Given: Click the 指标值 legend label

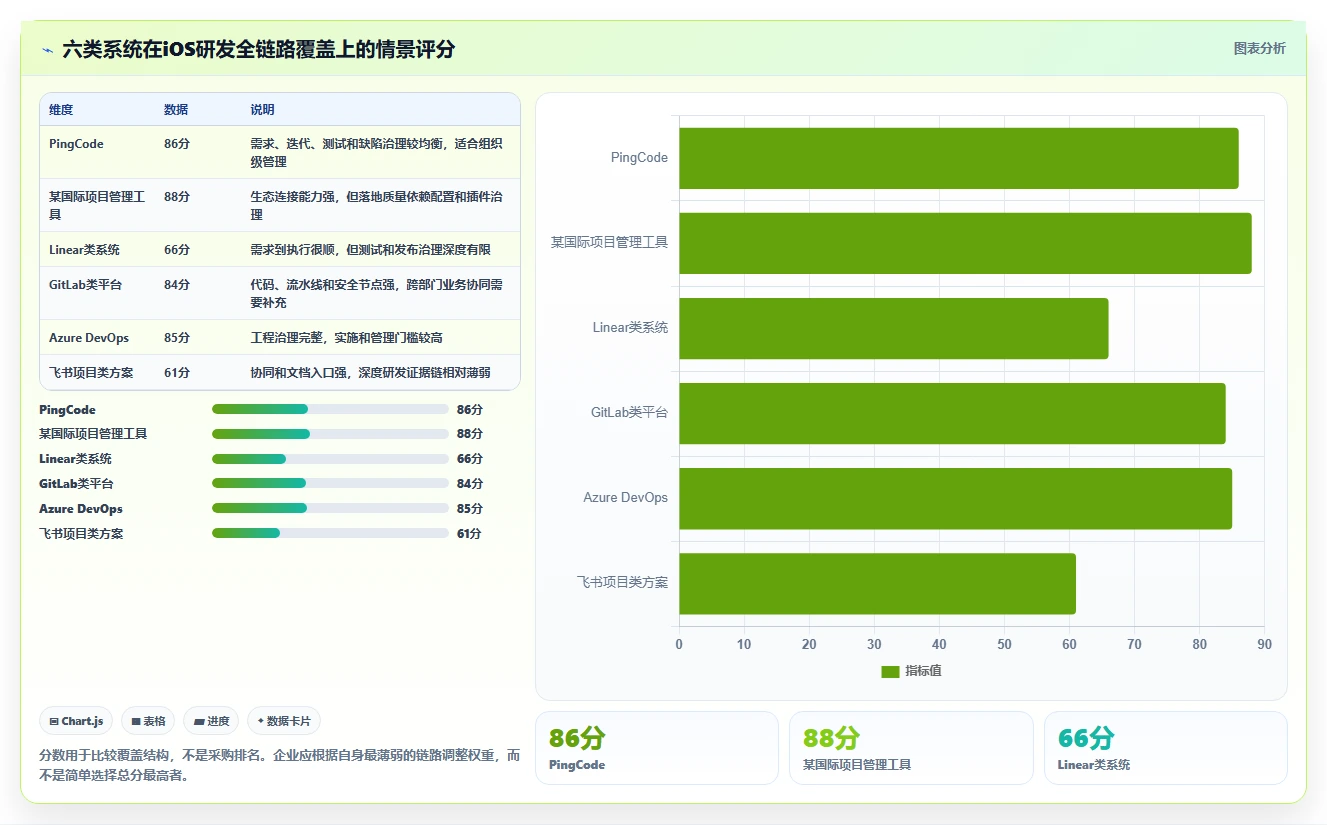Looking at the screenshot, I should point(923,671).
